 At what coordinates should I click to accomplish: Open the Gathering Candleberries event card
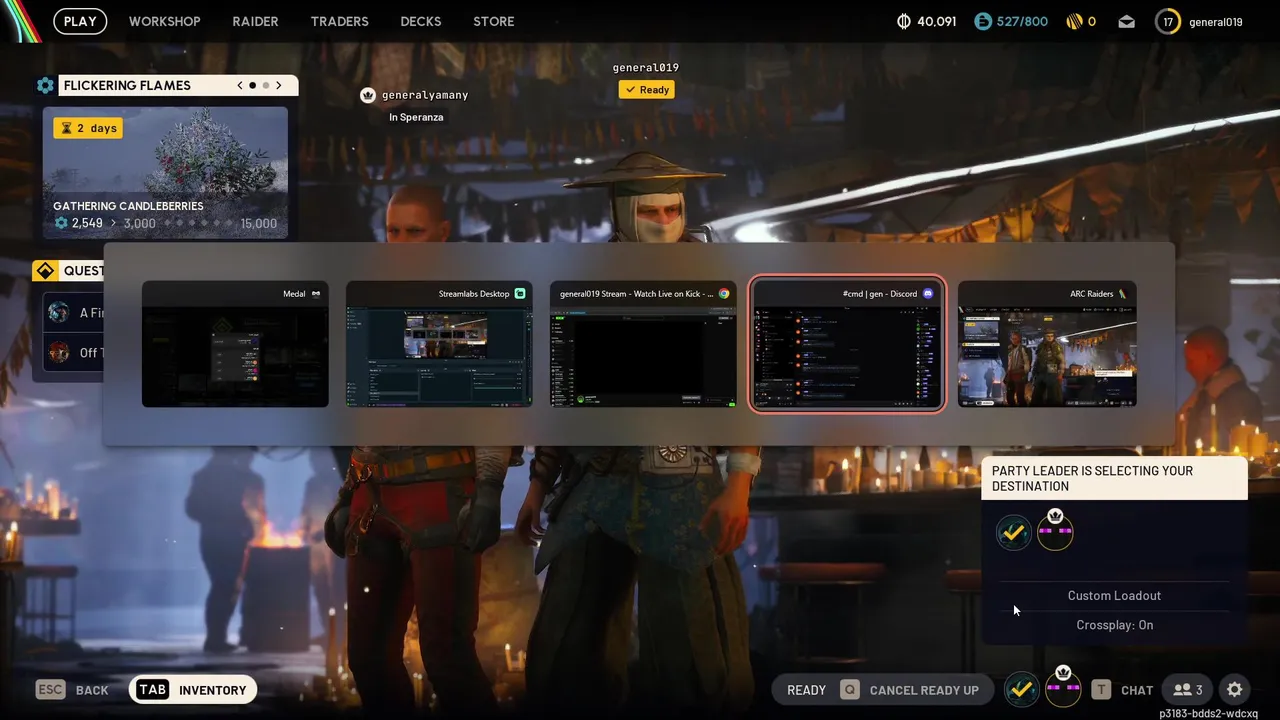pyautogui.click(x=165, y=172)
